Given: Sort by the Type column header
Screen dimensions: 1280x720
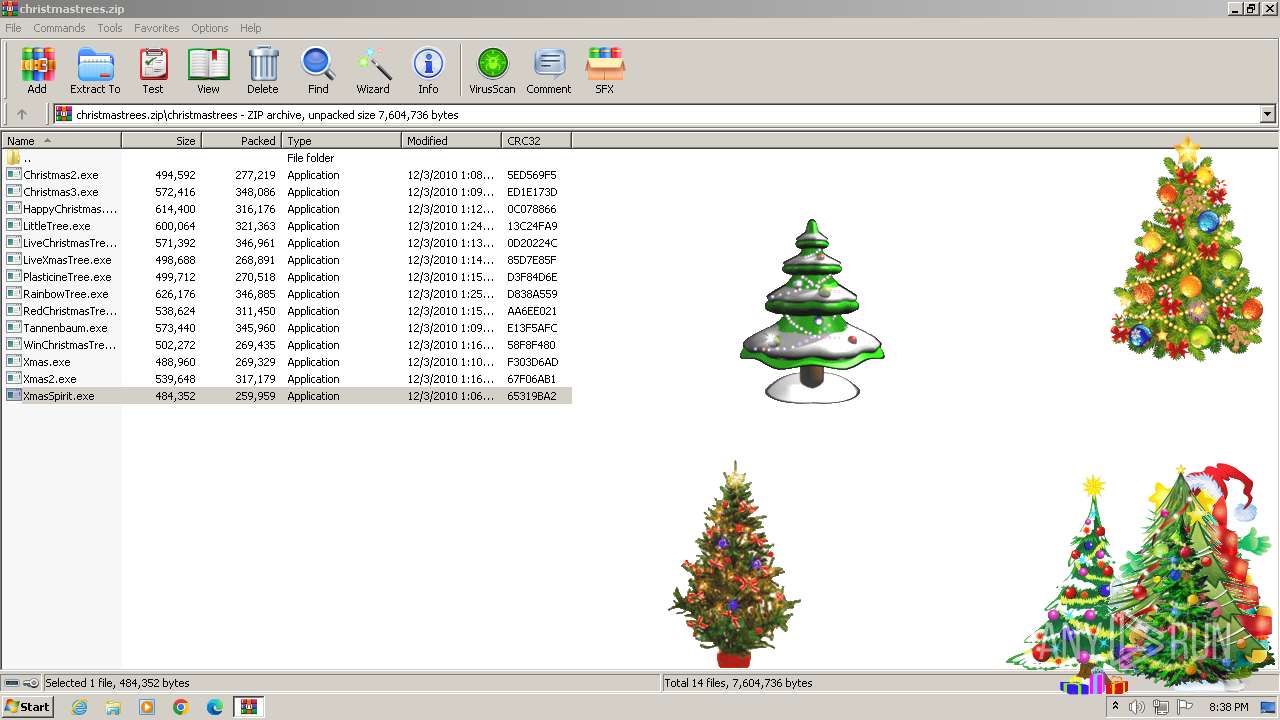Looking at the screenshot, I should [x=342, y=141].
